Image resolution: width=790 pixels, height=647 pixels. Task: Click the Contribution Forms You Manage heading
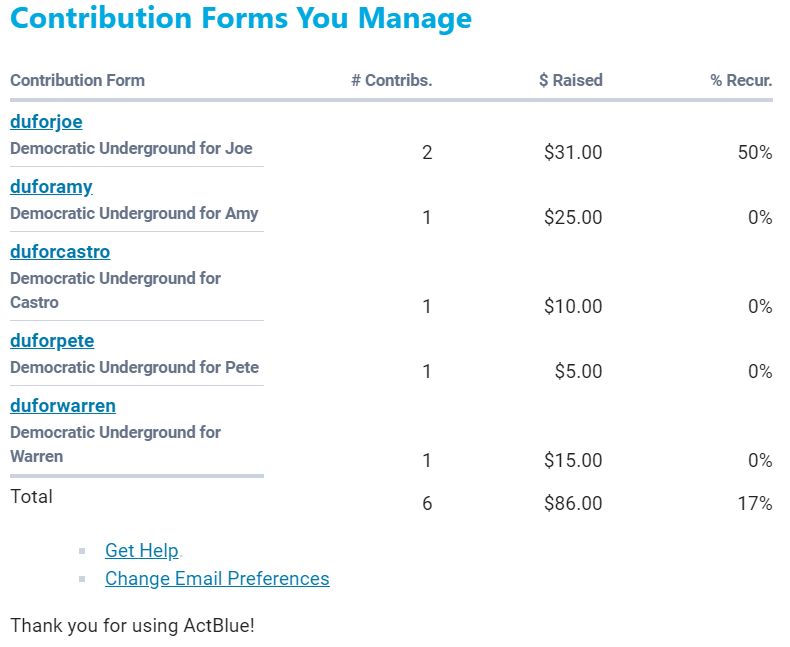point(241,19)
